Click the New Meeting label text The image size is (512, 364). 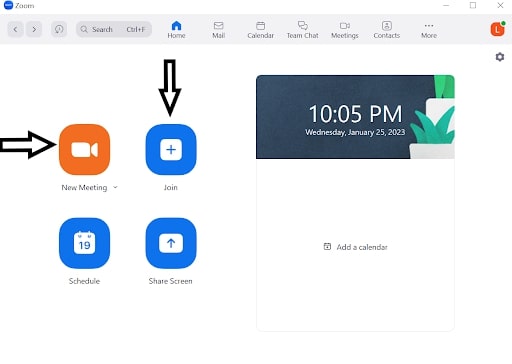84,187
